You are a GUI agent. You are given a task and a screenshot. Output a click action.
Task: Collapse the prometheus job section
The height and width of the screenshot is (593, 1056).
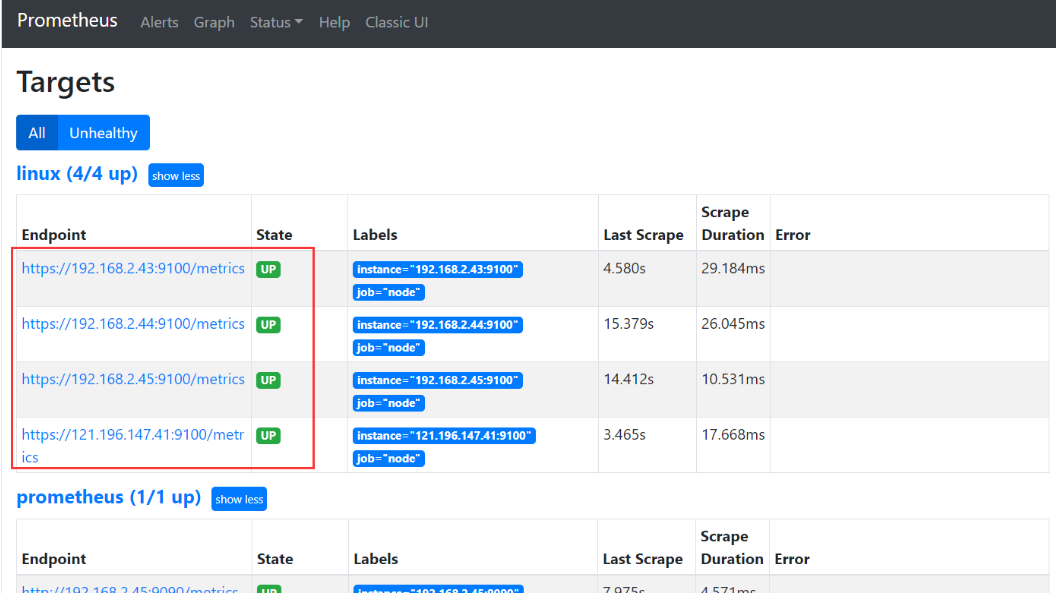(239, 498)
